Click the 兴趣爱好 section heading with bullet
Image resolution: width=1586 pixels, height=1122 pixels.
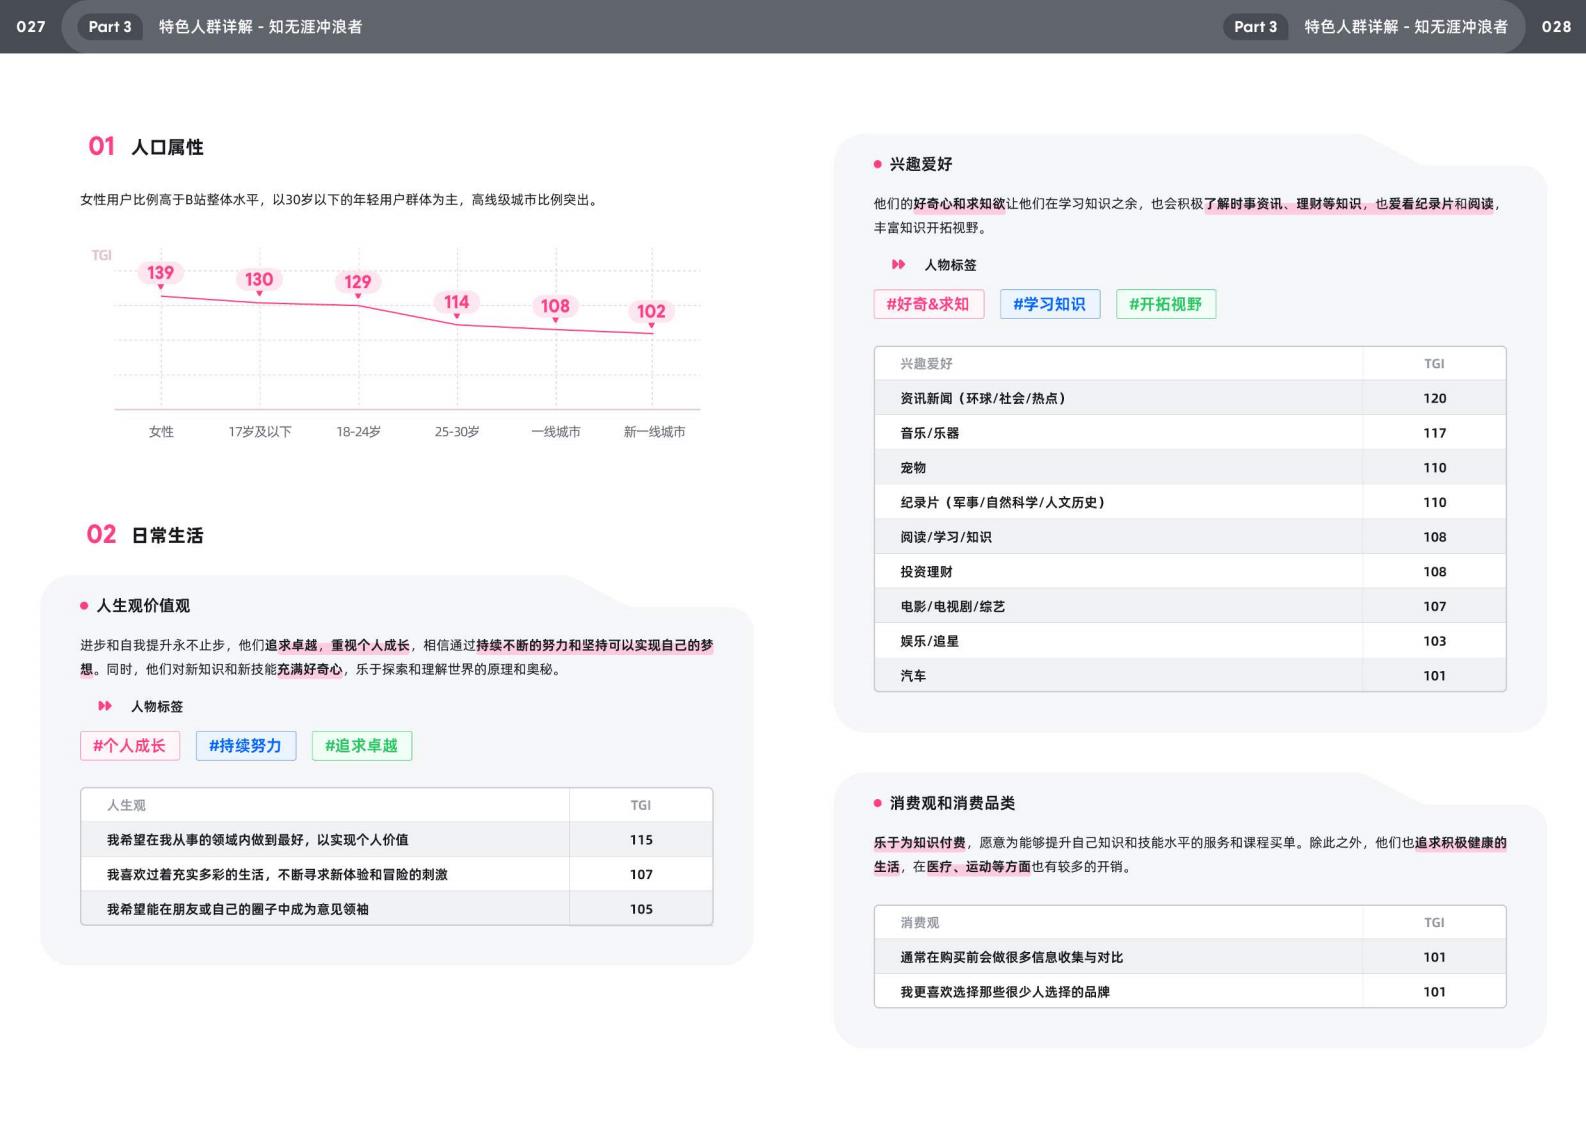click(x=913, y=164)
